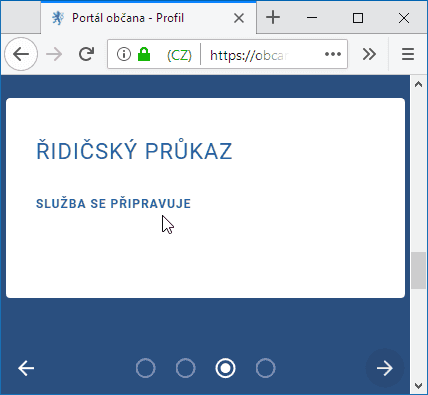Image resolution: width=428 pixels, height=395 pixels.
Task: Maximize the browser window
Action: [x=358, y=18]
